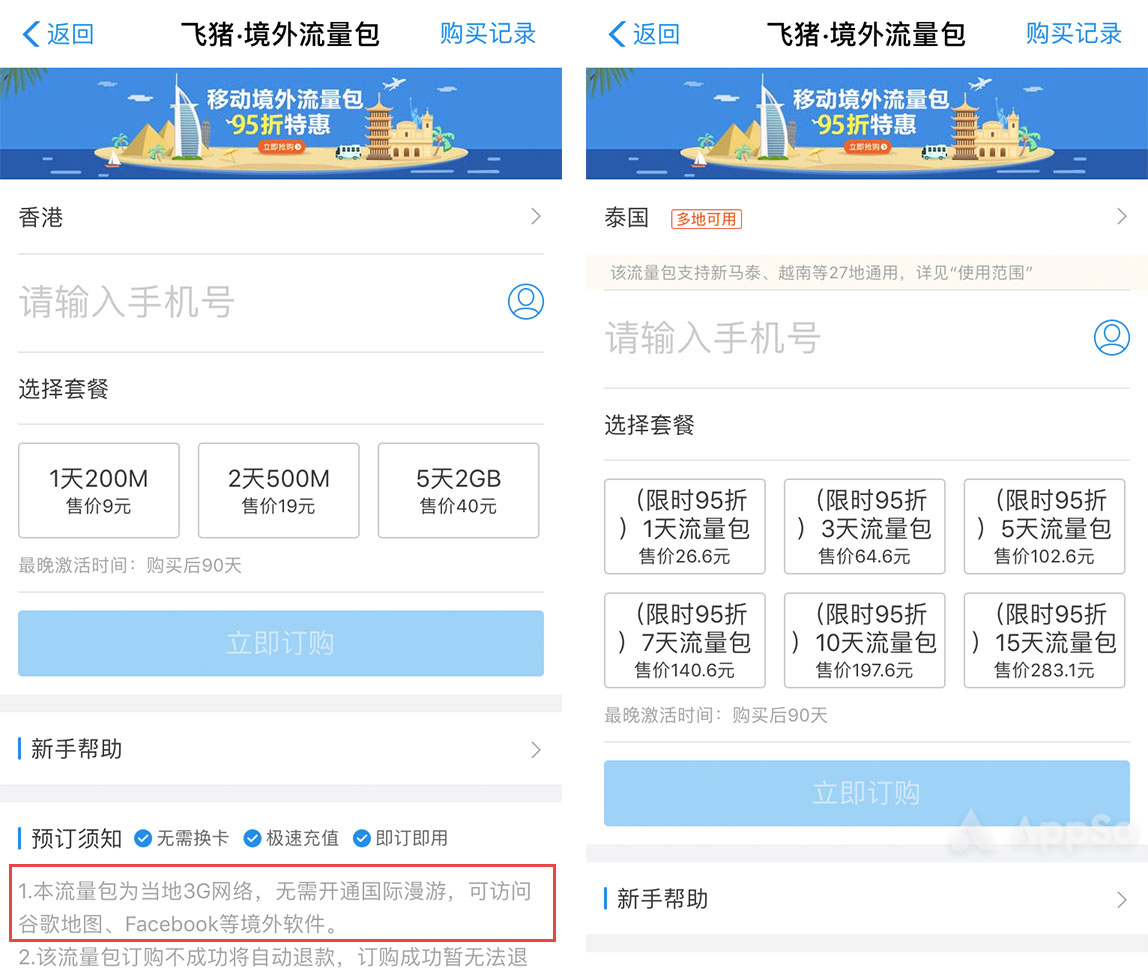The image size is (1148, 971).
Task: Click the contact picker icon on the Thailand page
Action: (1112, 337)
